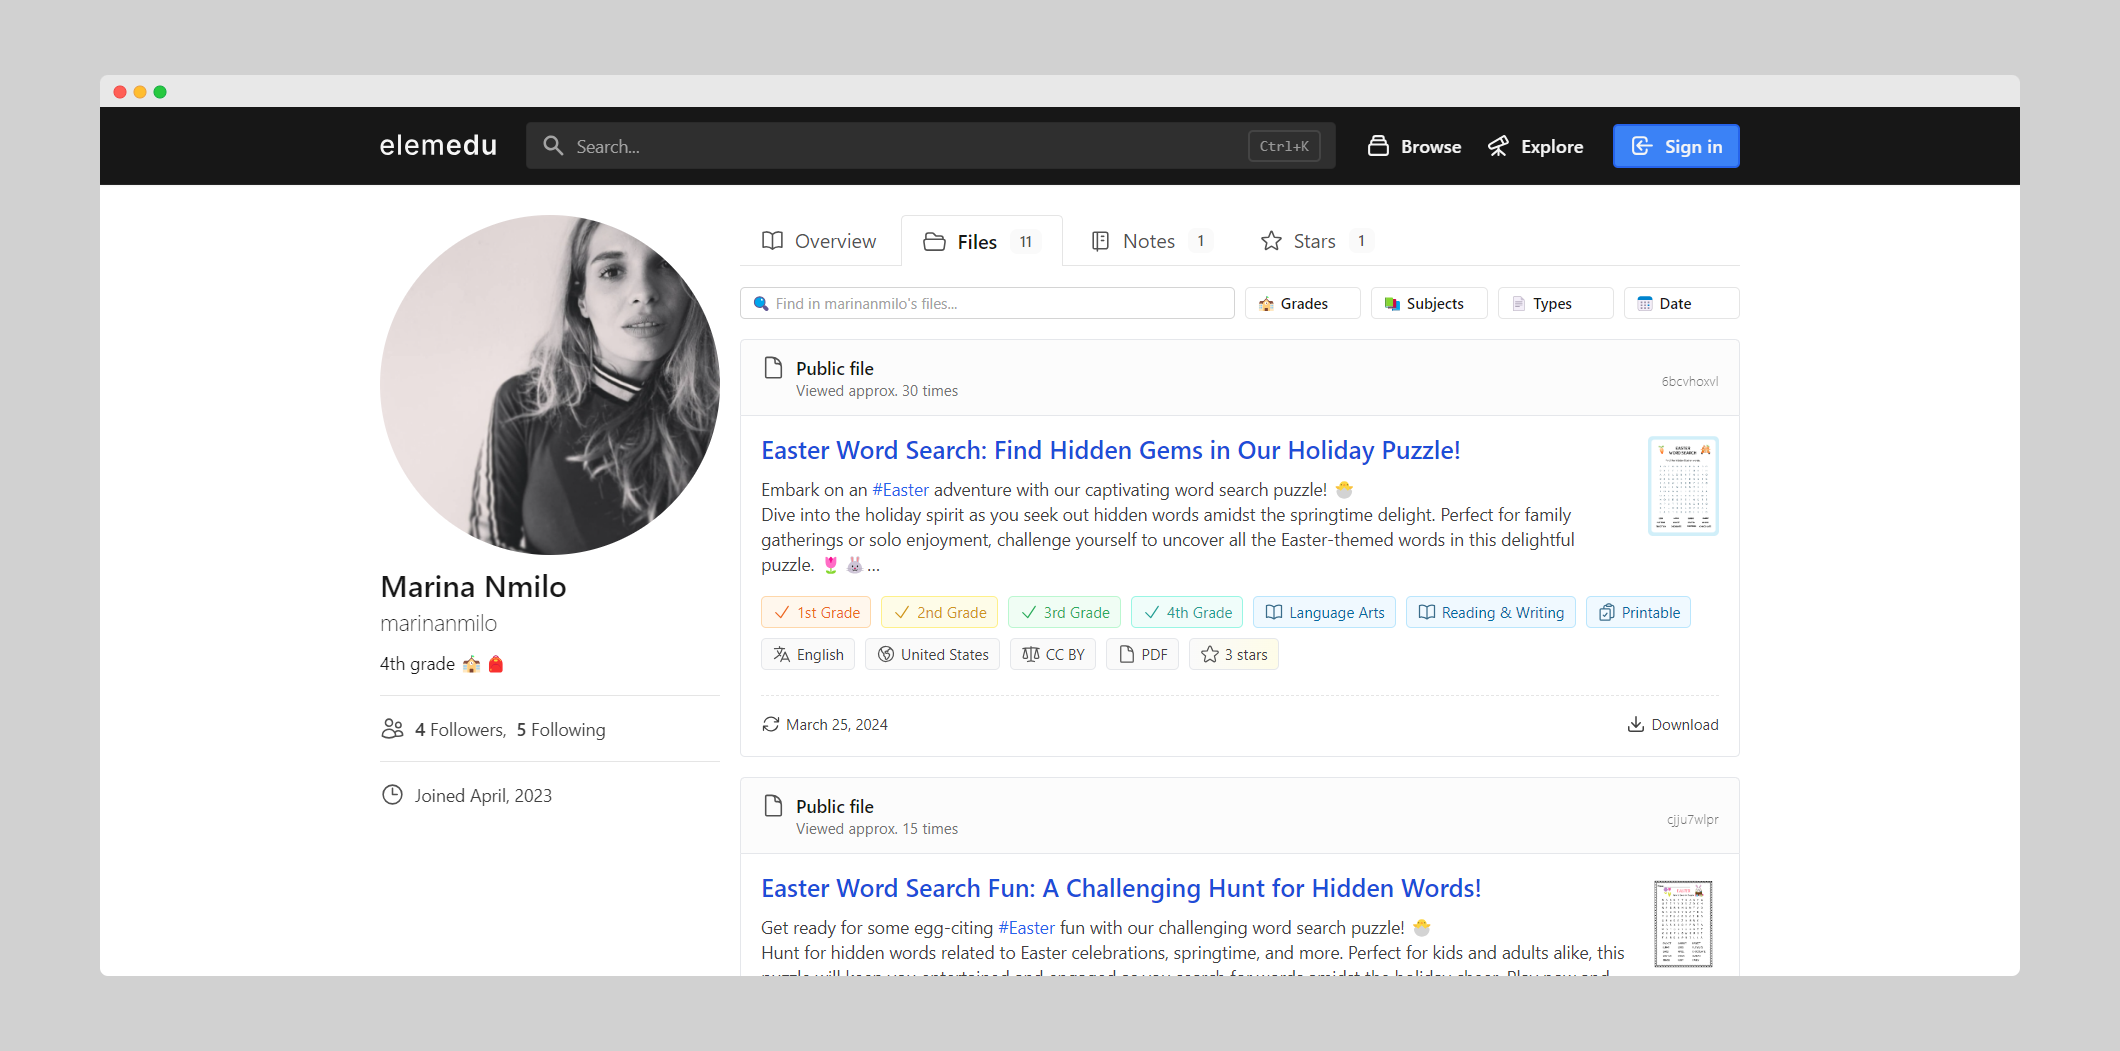Click the CC BY license tag
Image resolution: width=2120 pixels, height=1051 pixels.
click(x=1053, y=654)
